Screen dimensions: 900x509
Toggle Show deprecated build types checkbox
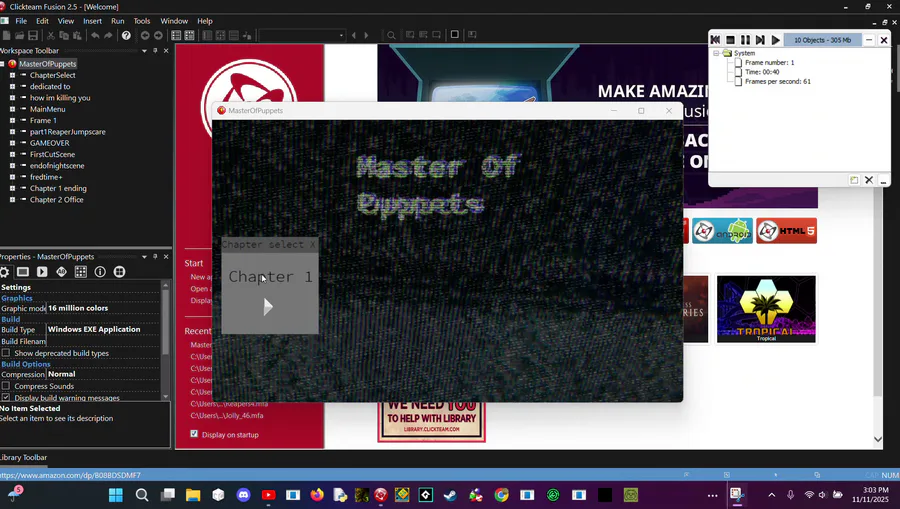(6, 353)
